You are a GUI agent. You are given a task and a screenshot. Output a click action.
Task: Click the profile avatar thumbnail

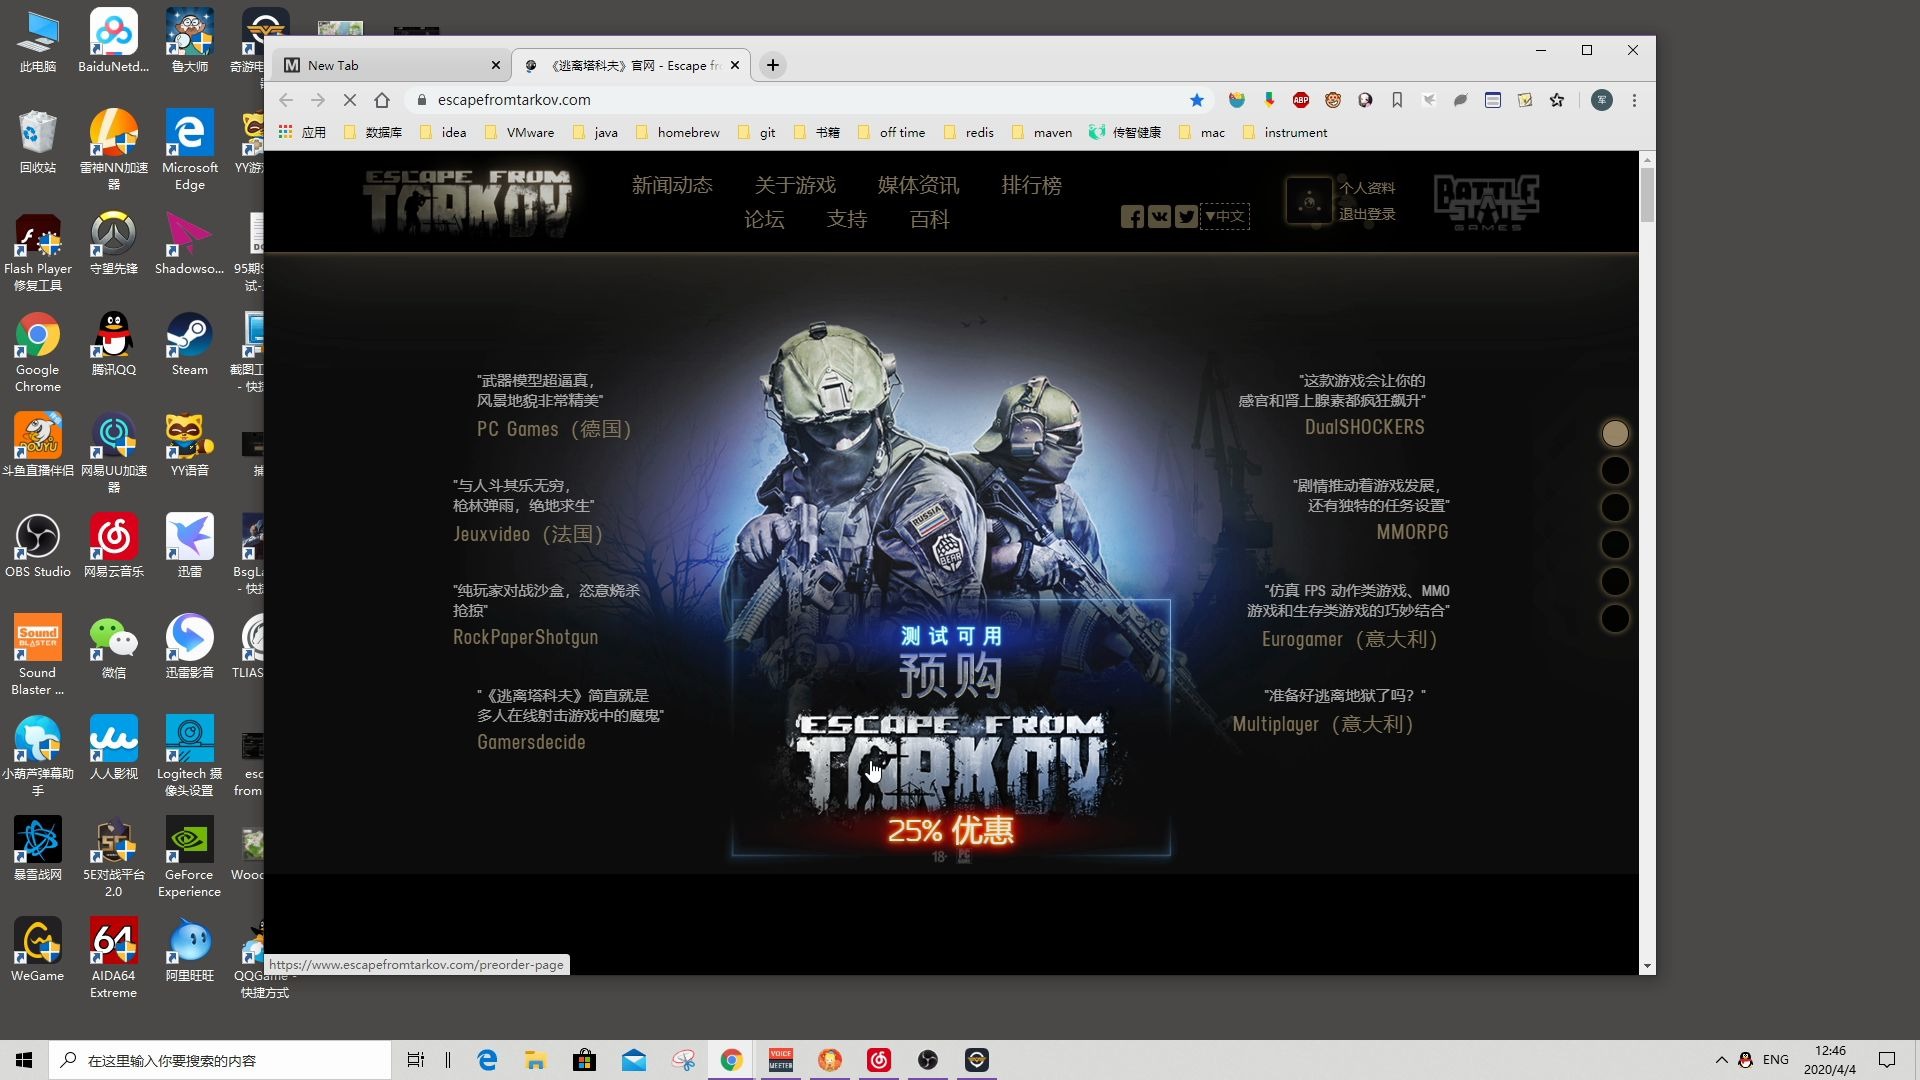tap(1309, 201)
